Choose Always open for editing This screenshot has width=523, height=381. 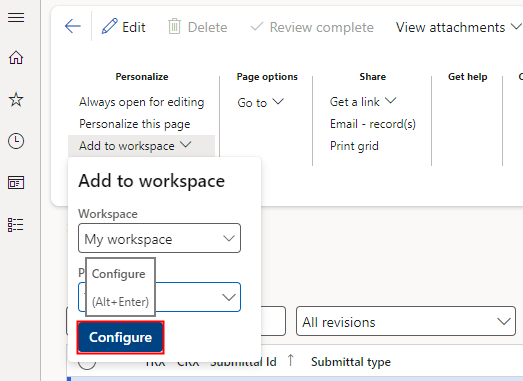pyautogui.click(x=141, y=102)
